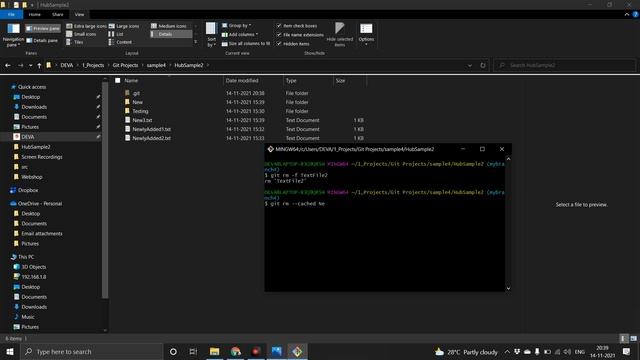Viewport: 640px width, 360px height.
Task: Tick the select-all checkbox in header
Action: click(118, 80)
